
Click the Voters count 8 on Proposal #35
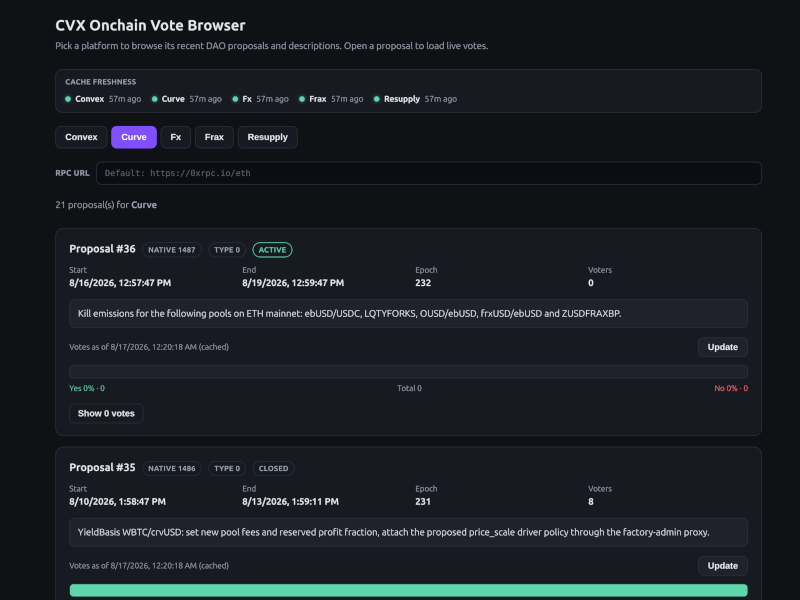tap(591, 502)
